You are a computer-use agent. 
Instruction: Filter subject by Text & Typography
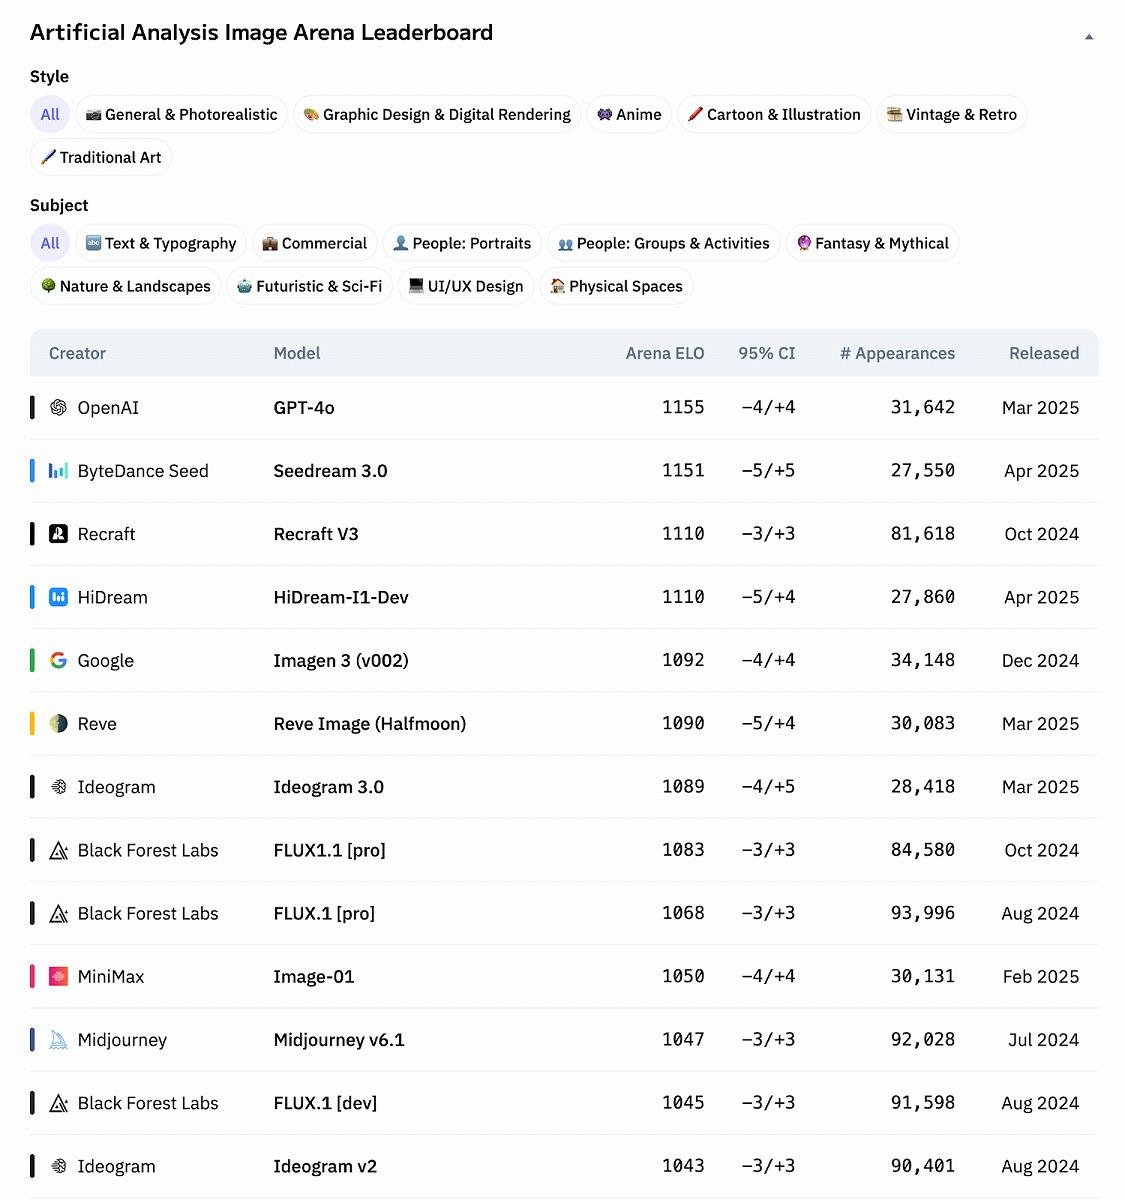coord(161,243)
